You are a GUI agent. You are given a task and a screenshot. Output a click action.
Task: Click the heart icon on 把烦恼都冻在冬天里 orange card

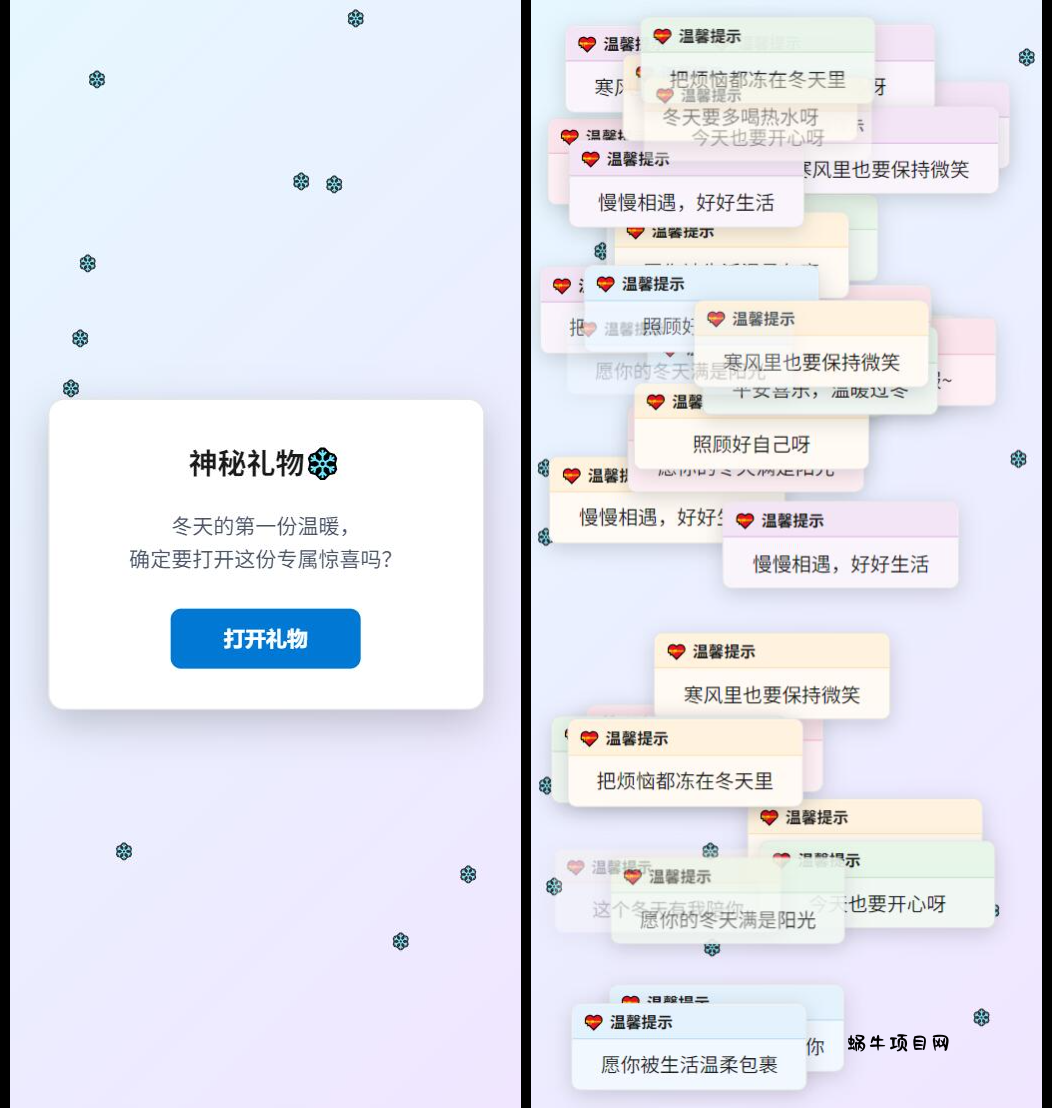[x=589, y=738]
